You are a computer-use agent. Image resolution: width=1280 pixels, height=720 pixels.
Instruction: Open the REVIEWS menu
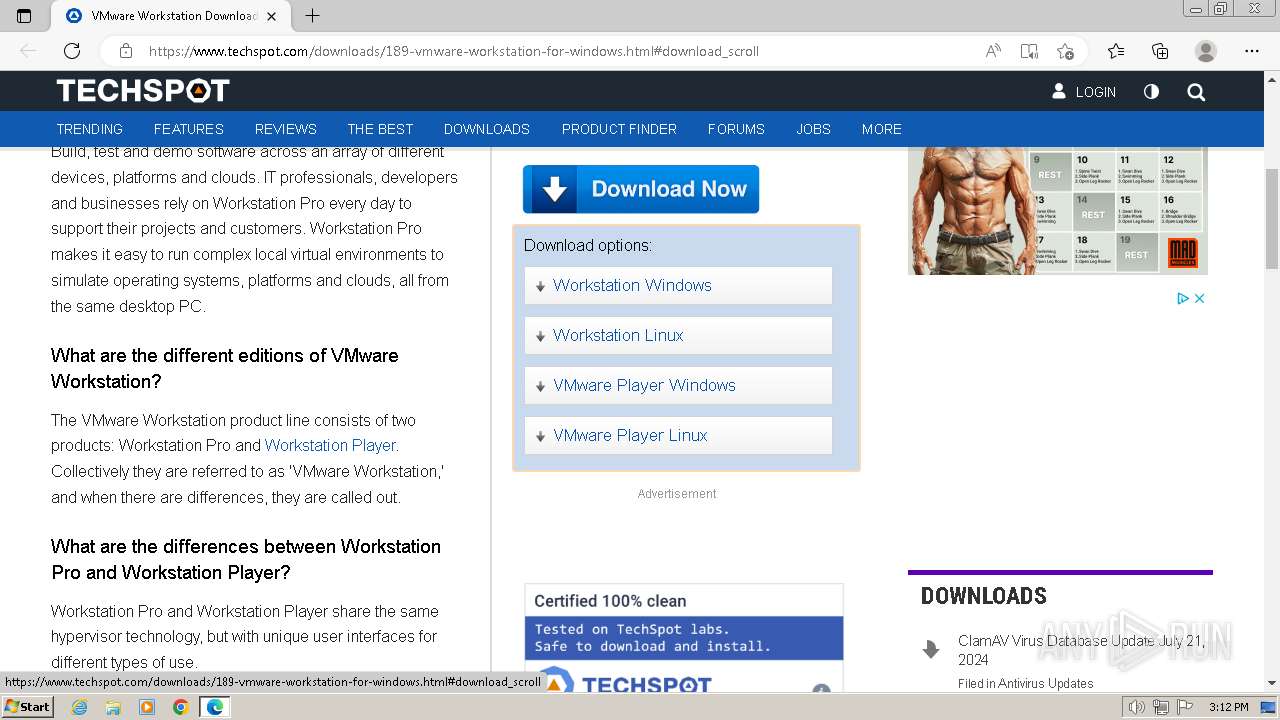tap(285, 129)
